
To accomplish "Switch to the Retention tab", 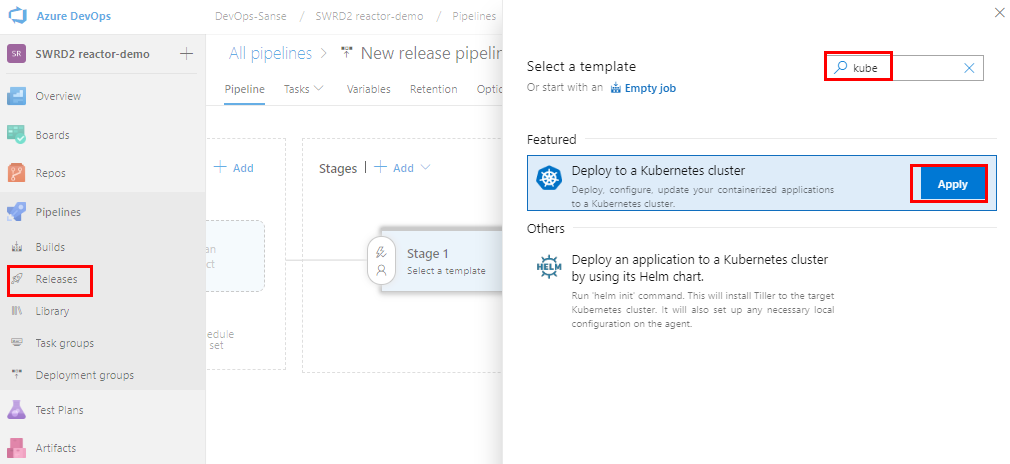I will [434, 89].
